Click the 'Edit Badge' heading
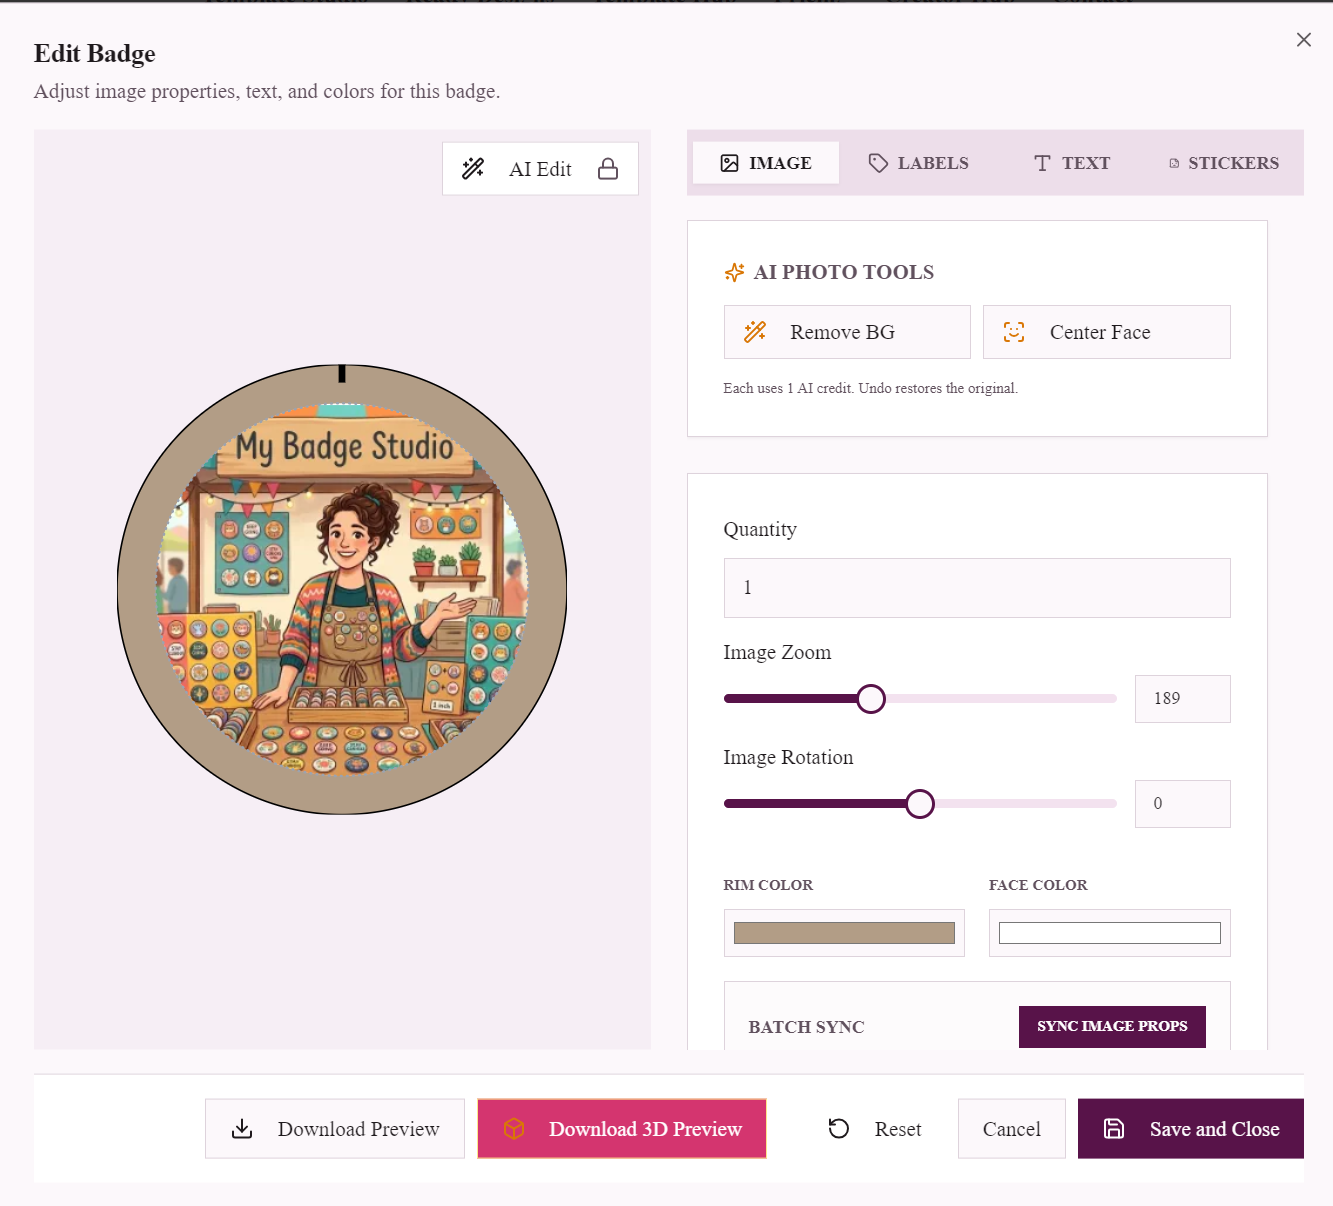 tap(95, 53)
